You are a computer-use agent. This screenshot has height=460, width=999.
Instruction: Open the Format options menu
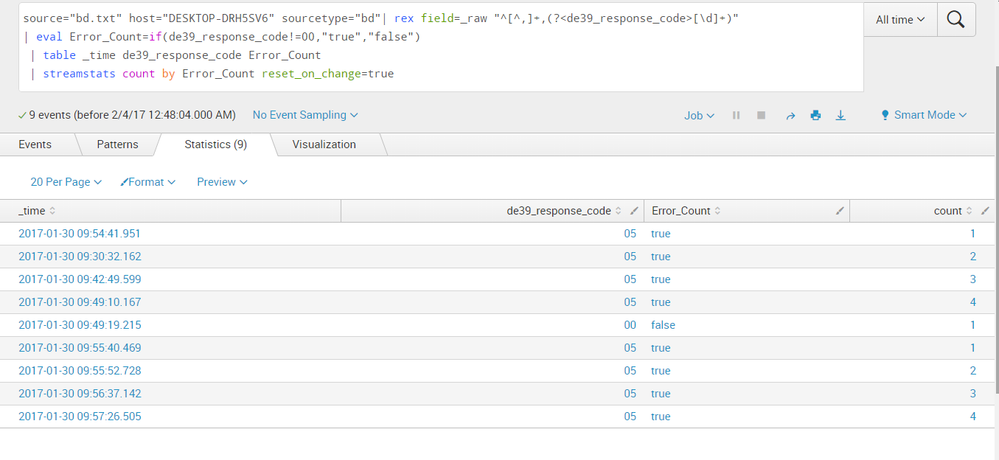point(148,182)
